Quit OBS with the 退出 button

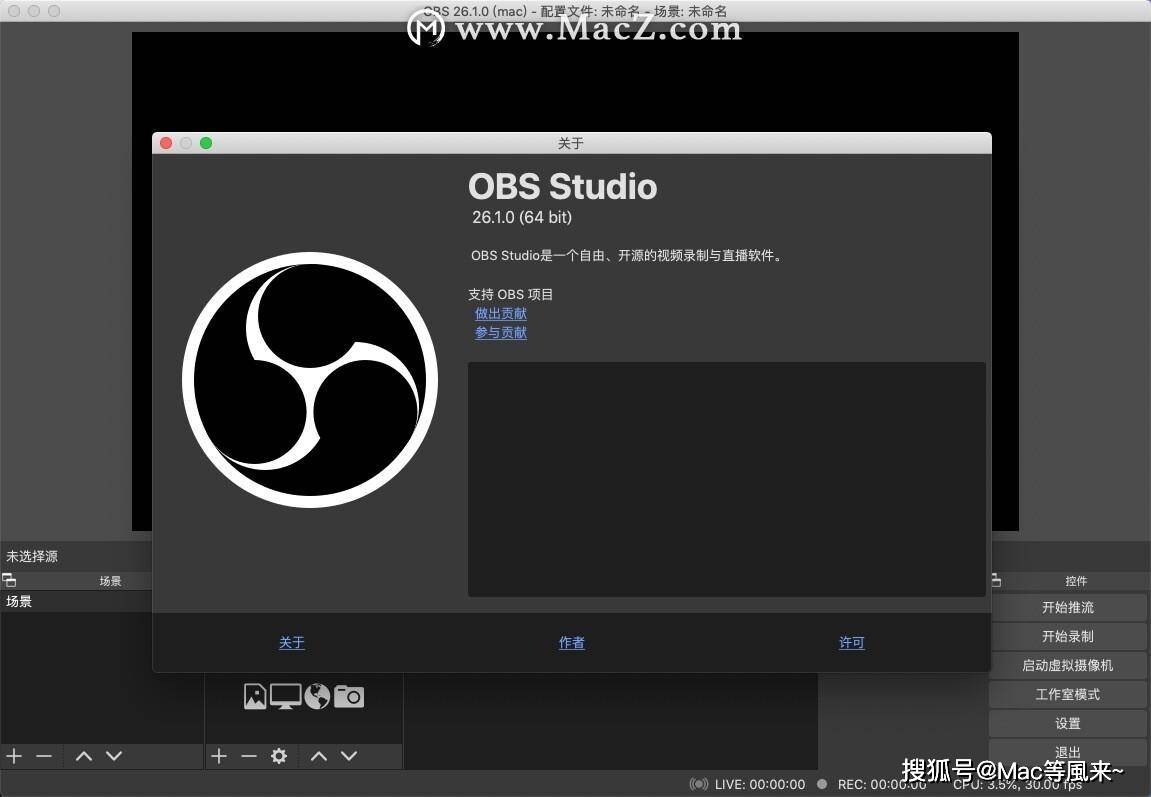coord(1067,752)
